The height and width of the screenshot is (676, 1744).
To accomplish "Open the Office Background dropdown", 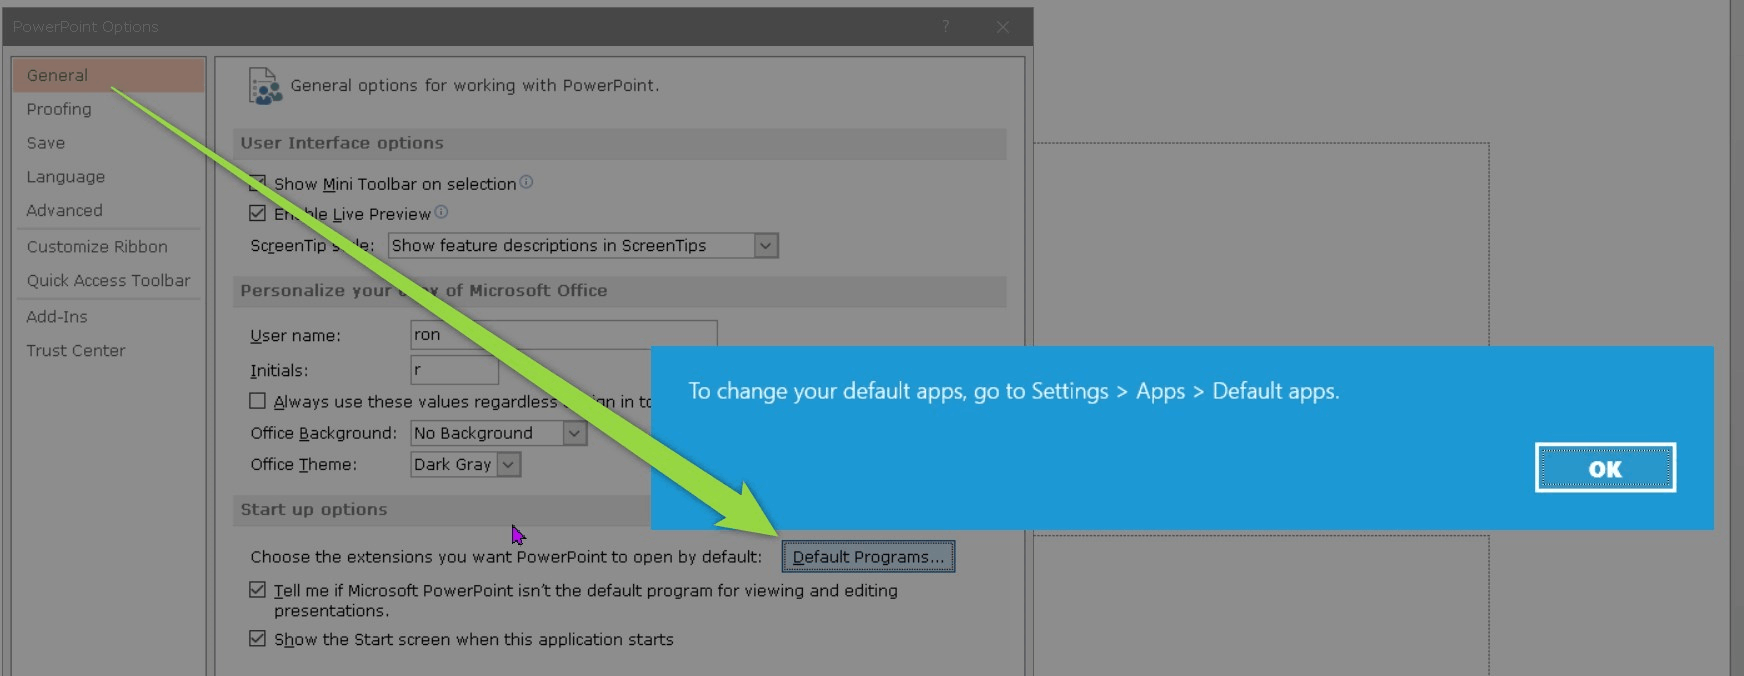I will click(574, 433).
